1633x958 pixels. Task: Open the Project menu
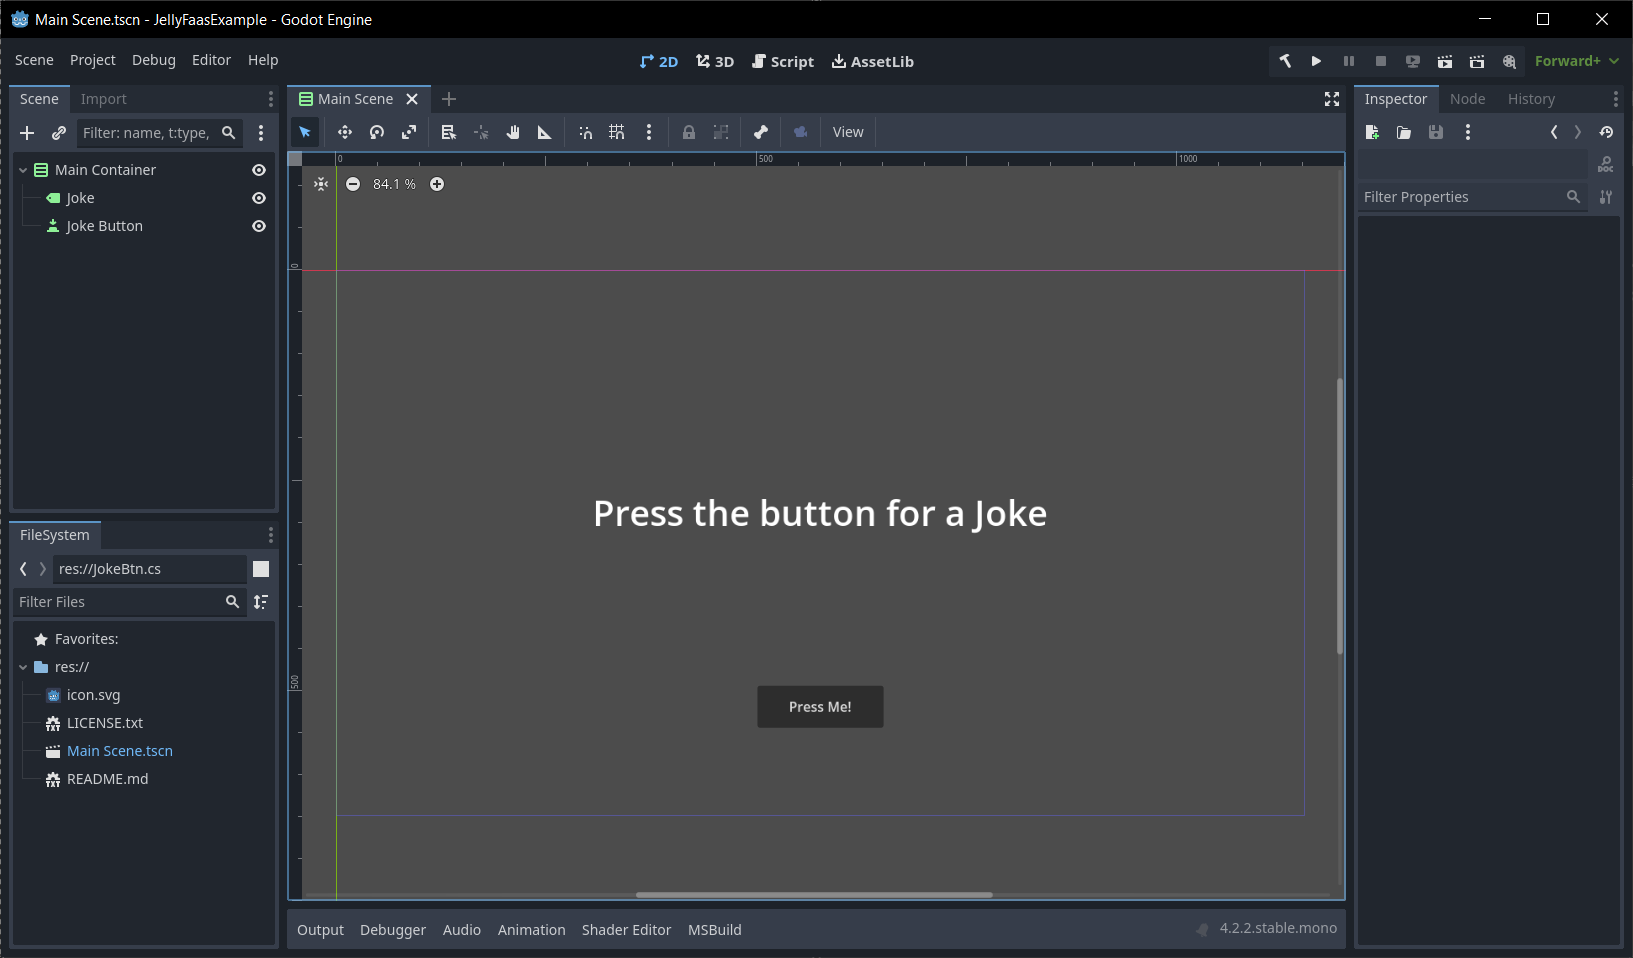click(x=93, y=60)
